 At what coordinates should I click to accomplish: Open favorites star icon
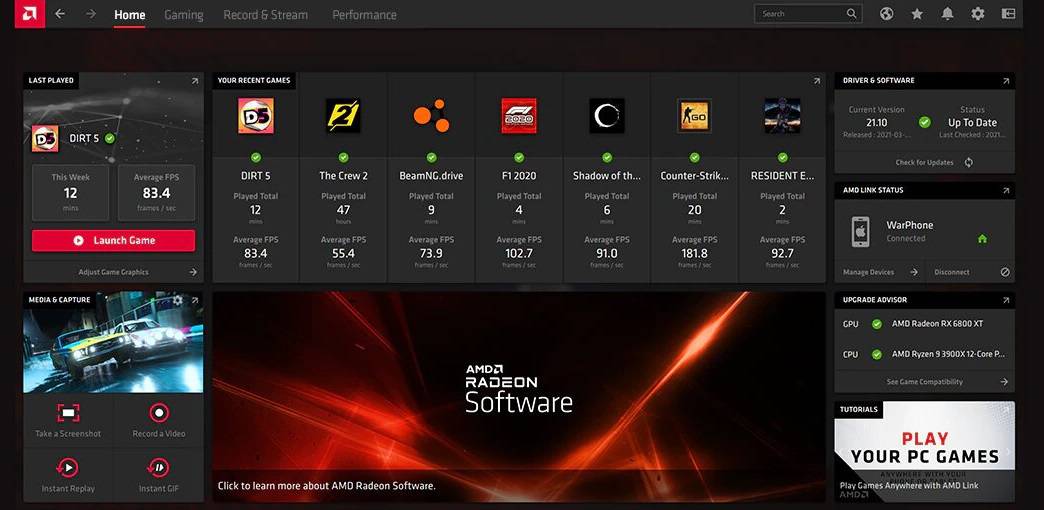coord(917,14)
